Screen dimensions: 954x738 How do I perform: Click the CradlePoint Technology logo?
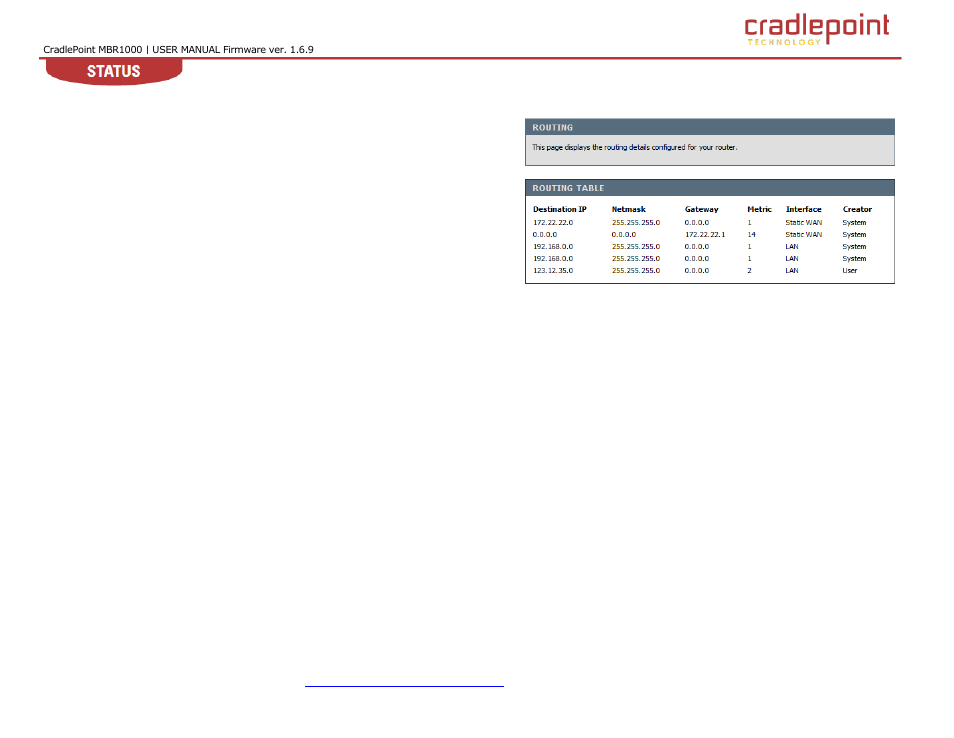click(816, 29)
